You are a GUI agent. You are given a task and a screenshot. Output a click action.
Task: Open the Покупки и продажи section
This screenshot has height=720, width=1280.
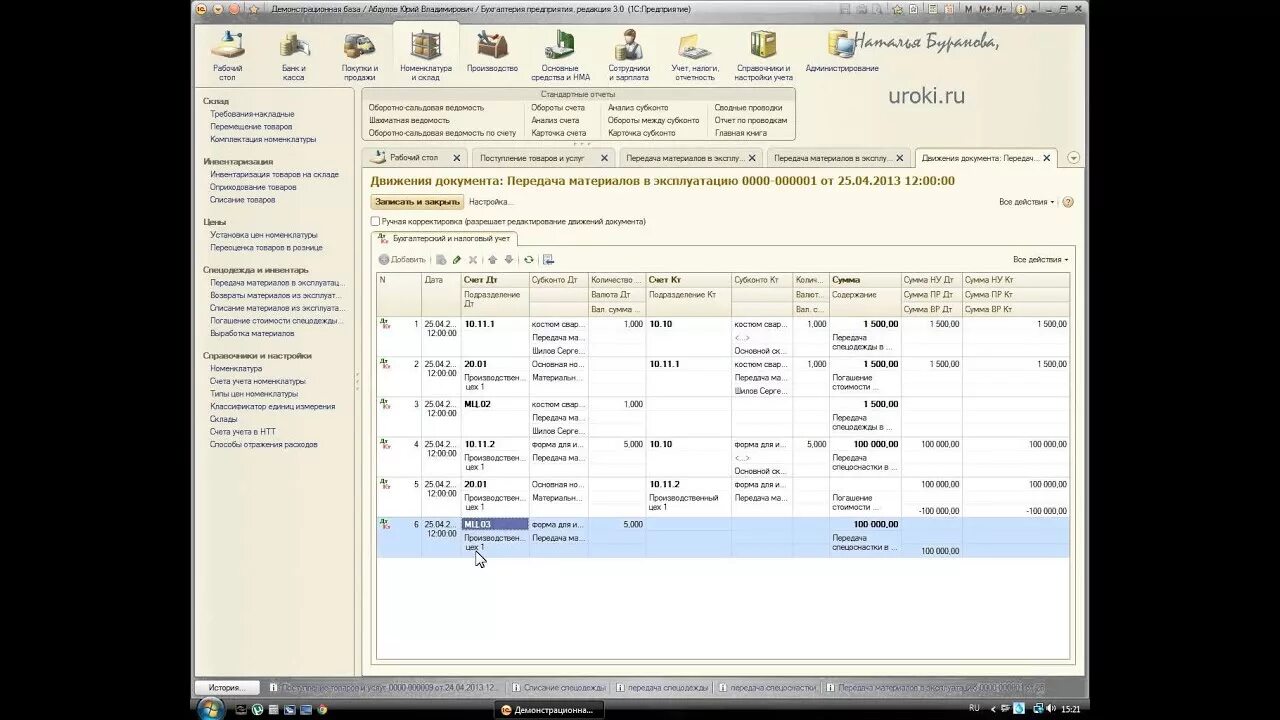pos(359,56)
